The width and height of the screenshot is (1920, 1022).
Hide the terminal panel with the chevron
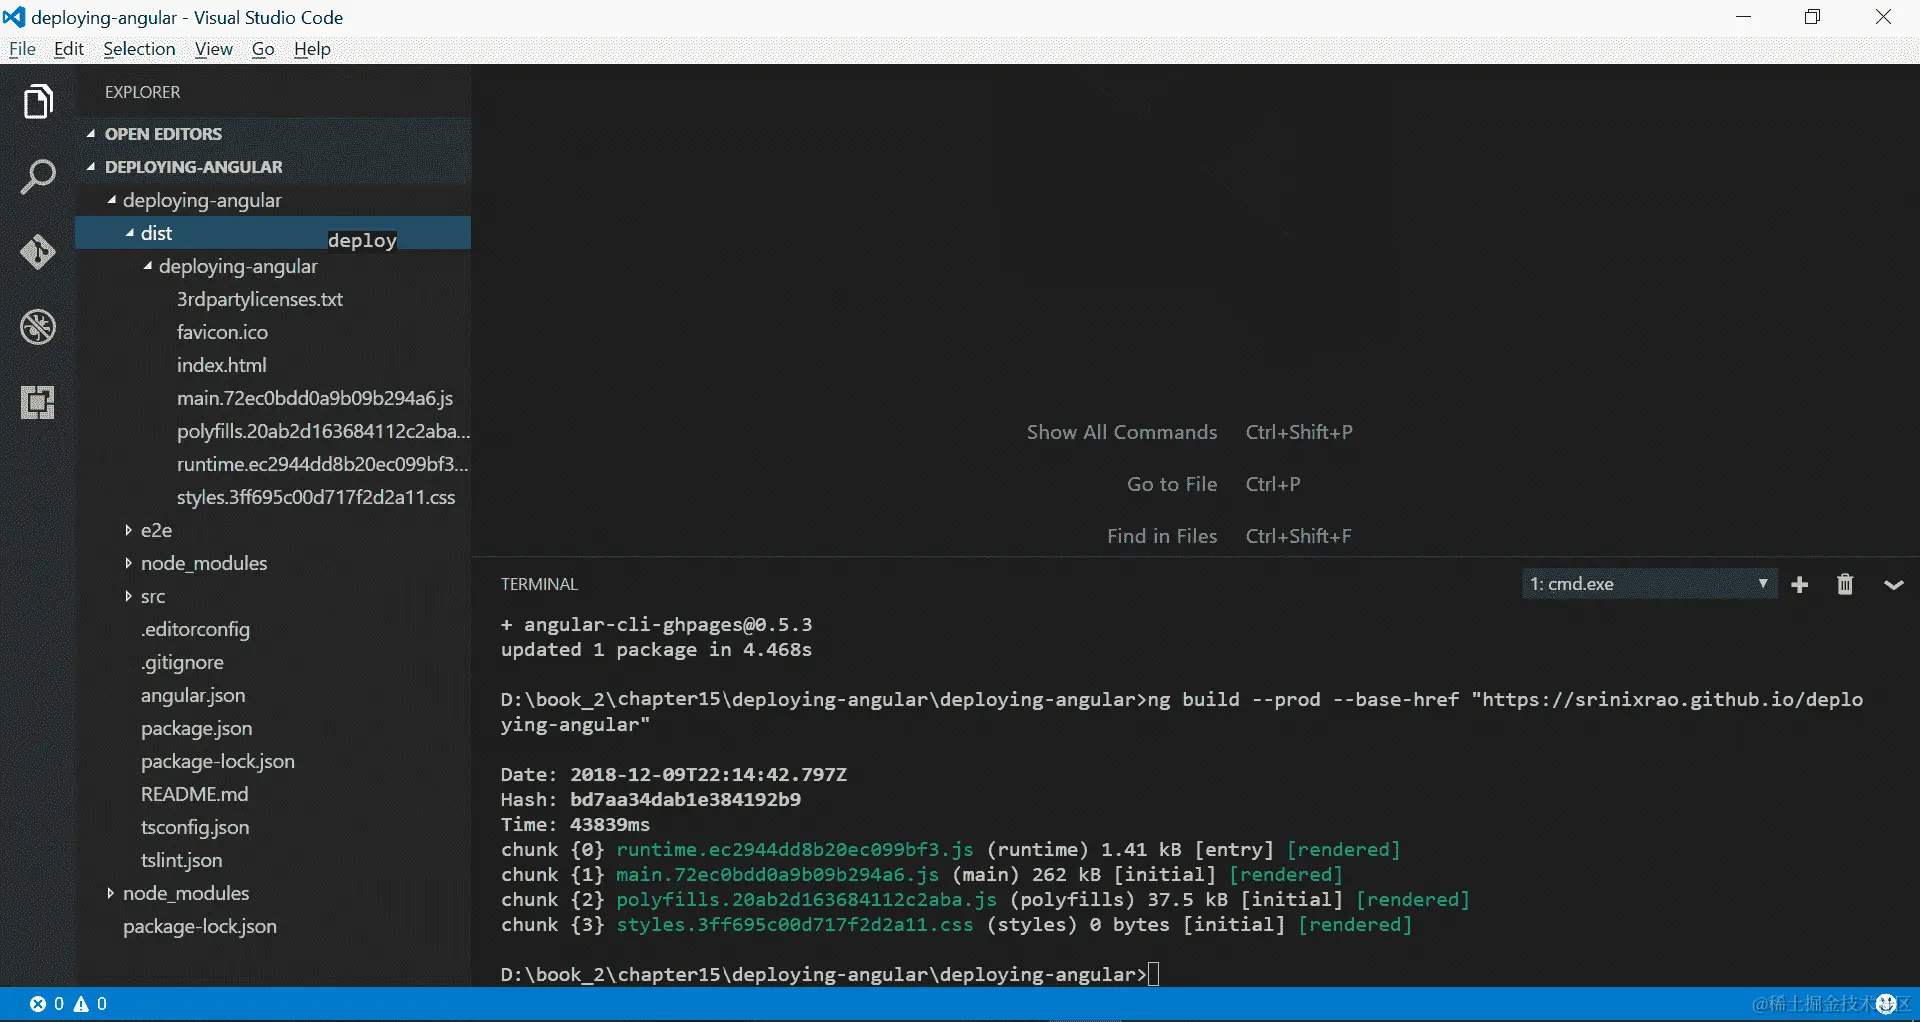pyautogui.click(x=1893, y=585)
